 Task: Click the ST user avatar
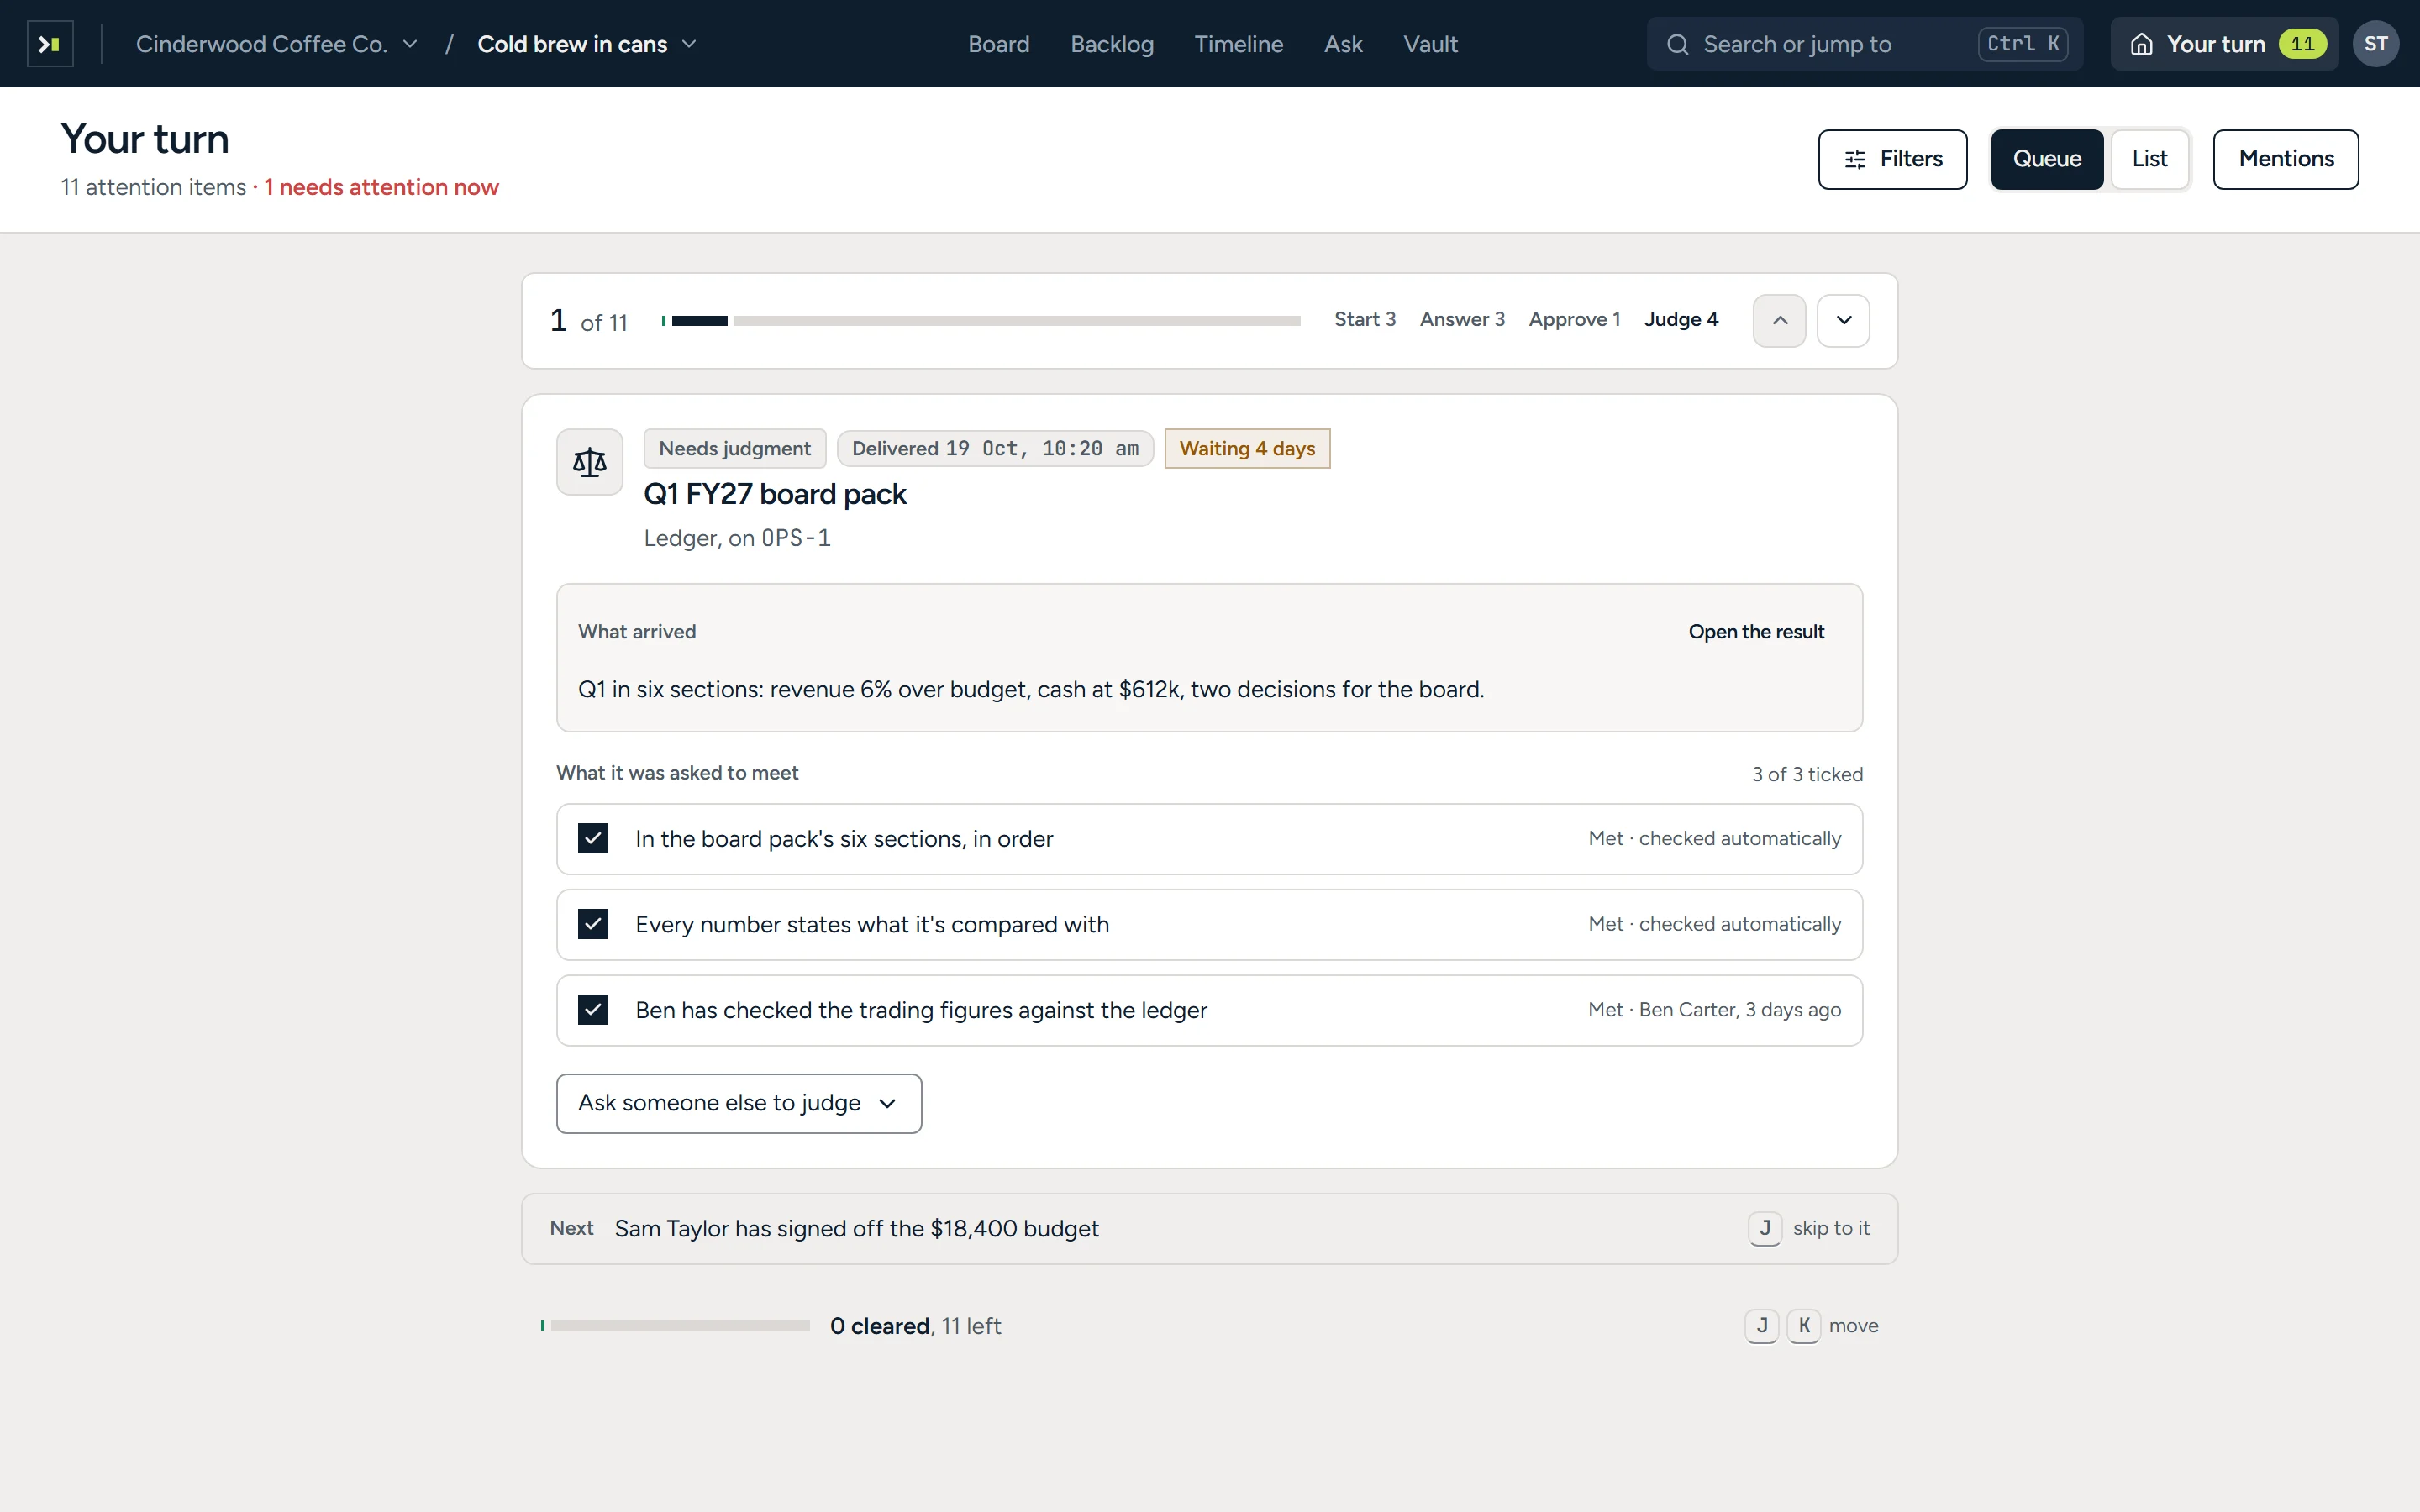click(x=2375, y=44)
